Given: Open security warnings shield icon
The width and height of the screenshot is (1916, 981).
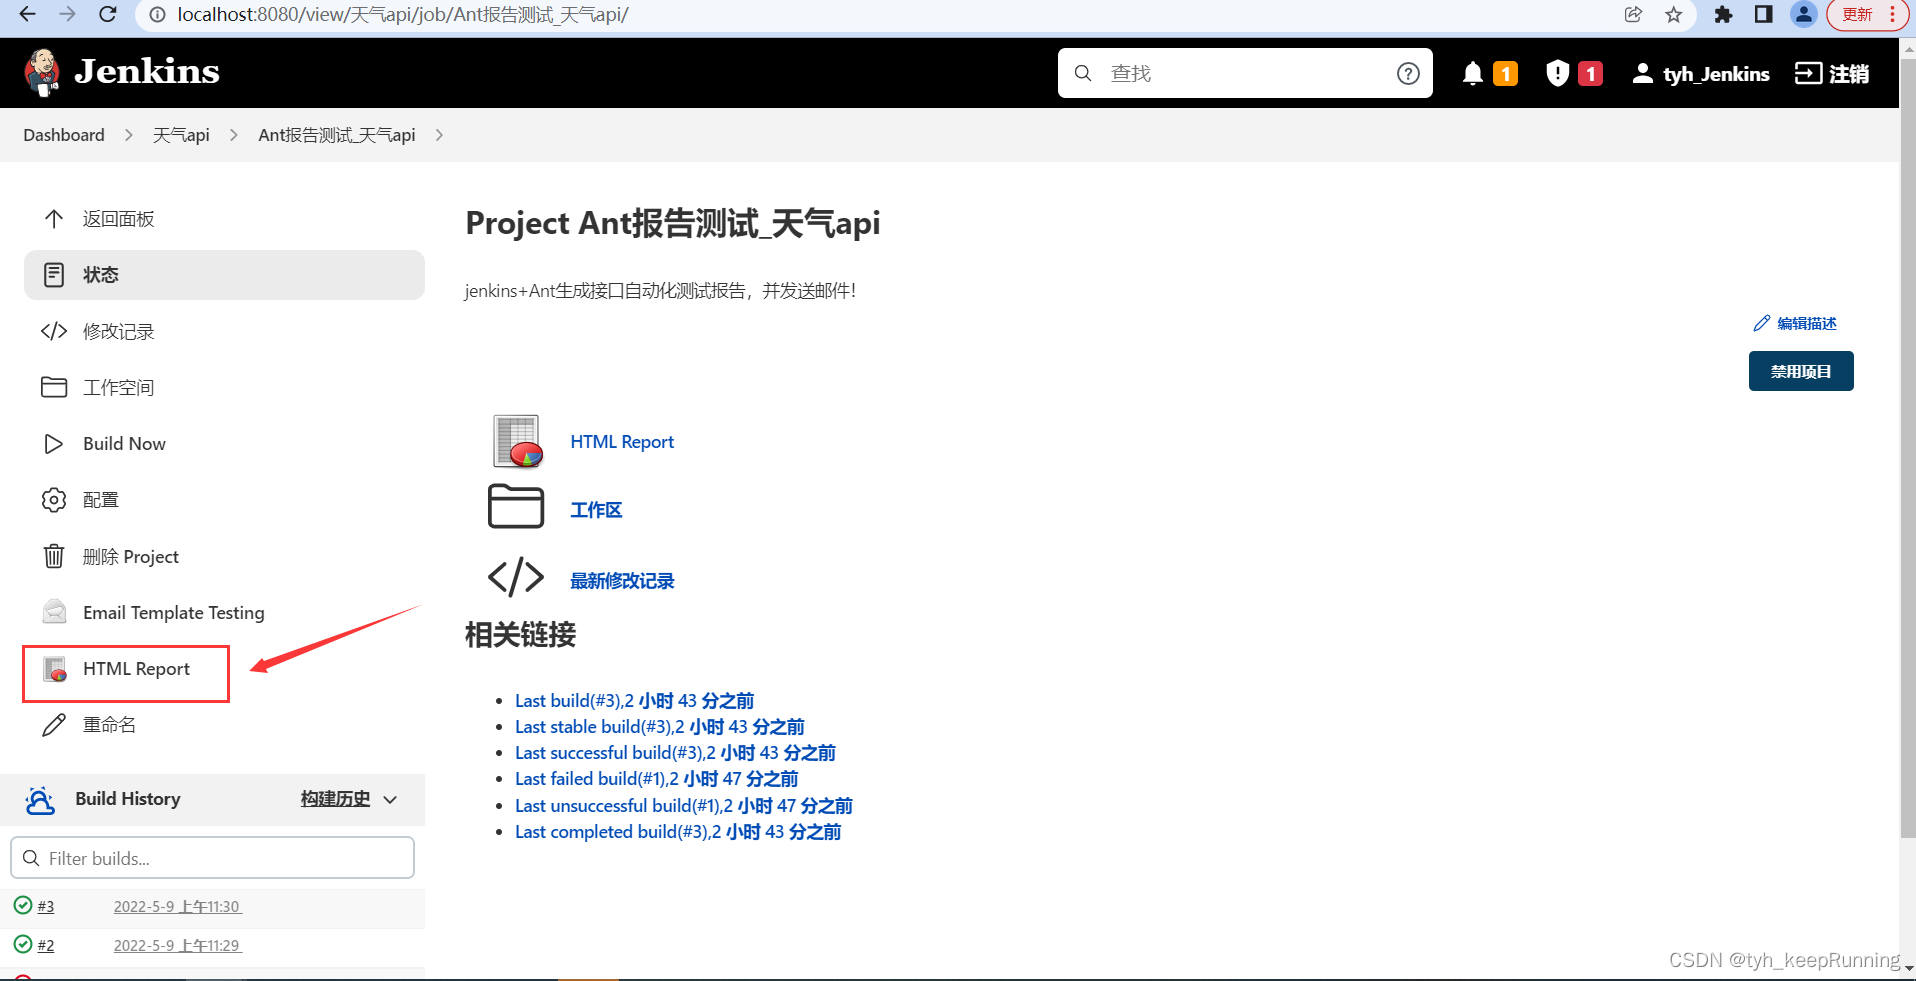Looking at the screenshot, I should 1557,73.
